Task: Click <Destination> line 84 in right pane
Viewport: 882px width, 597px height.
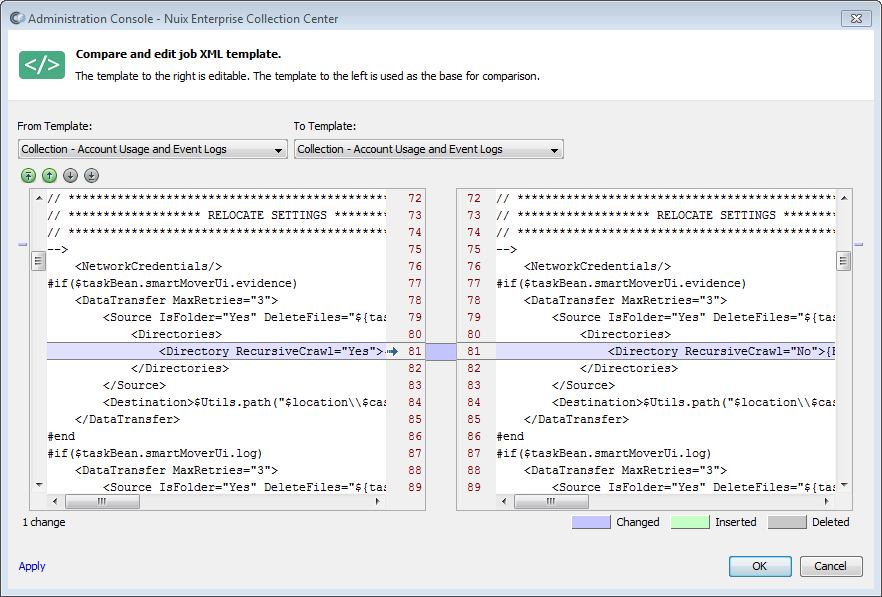Action: click(x=693, y=402)
